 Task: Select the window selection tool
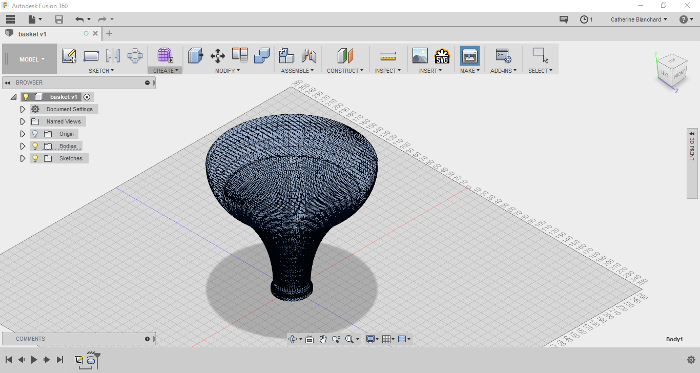click(x=540, y=55)
